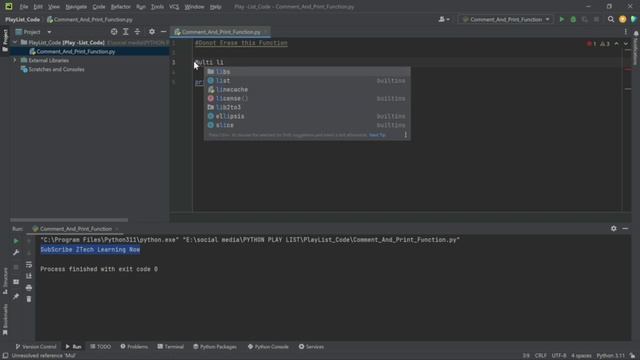Hide the Run tool window
This screenshot has height=360, width=640.
pyautogui.click(x=625, y=229)
